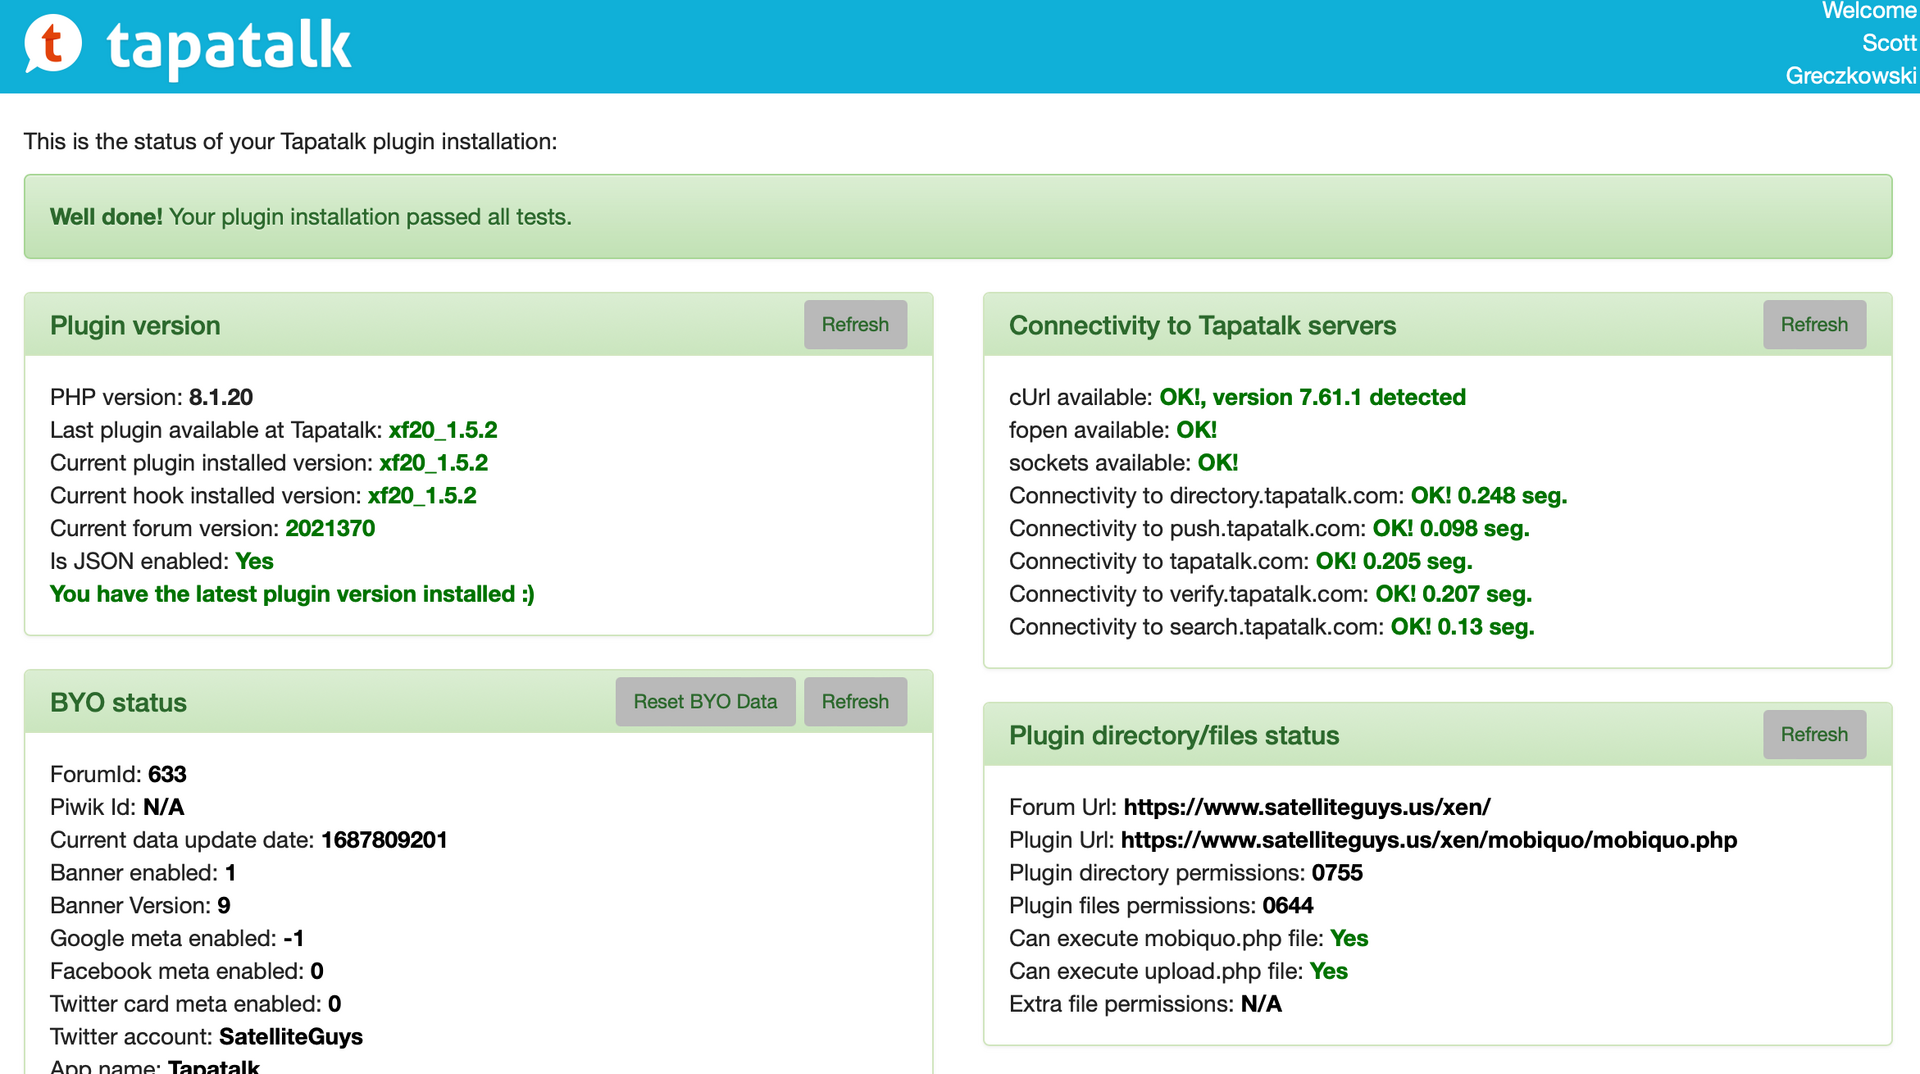Click the 'Plugin directory/files status' heading
This screenshot has width=1920, height=1074.
[1174, 736]
